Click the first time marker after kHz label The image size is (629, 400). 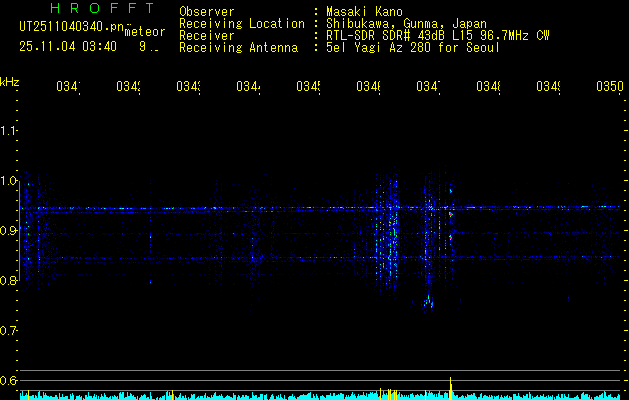(68, 86)
